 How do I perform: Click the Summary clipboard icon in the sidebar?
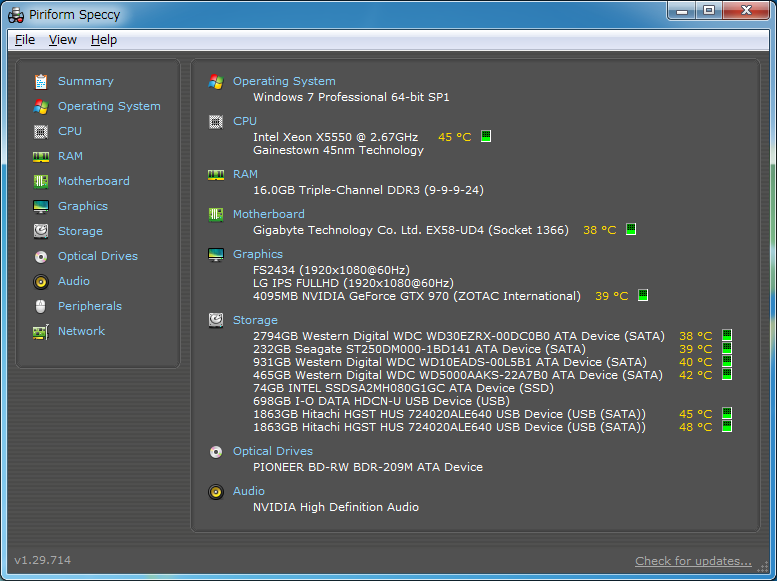[x=41, y=81]
